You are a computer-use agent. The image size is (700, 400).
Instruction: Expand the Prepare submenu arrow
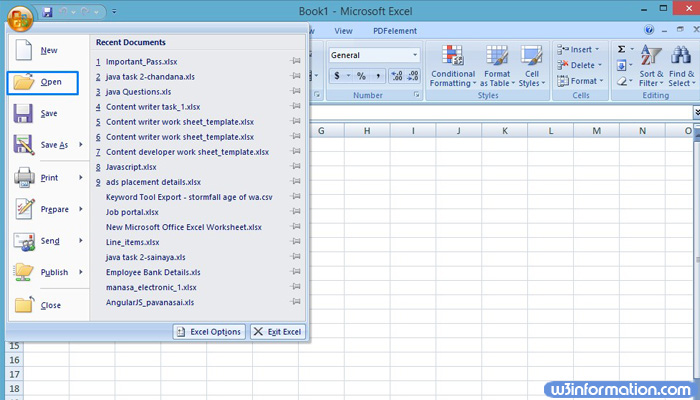81,208
